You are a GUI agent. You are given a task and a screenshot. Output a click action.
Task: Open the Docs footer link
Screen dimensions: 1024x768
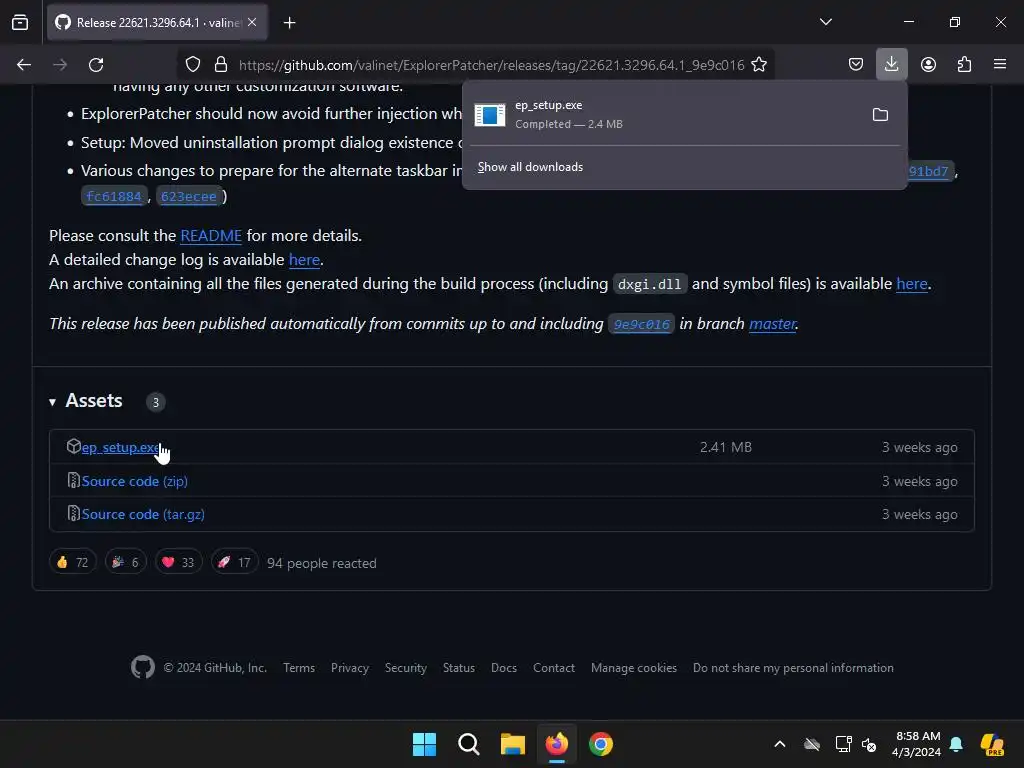tap(504, 668)
